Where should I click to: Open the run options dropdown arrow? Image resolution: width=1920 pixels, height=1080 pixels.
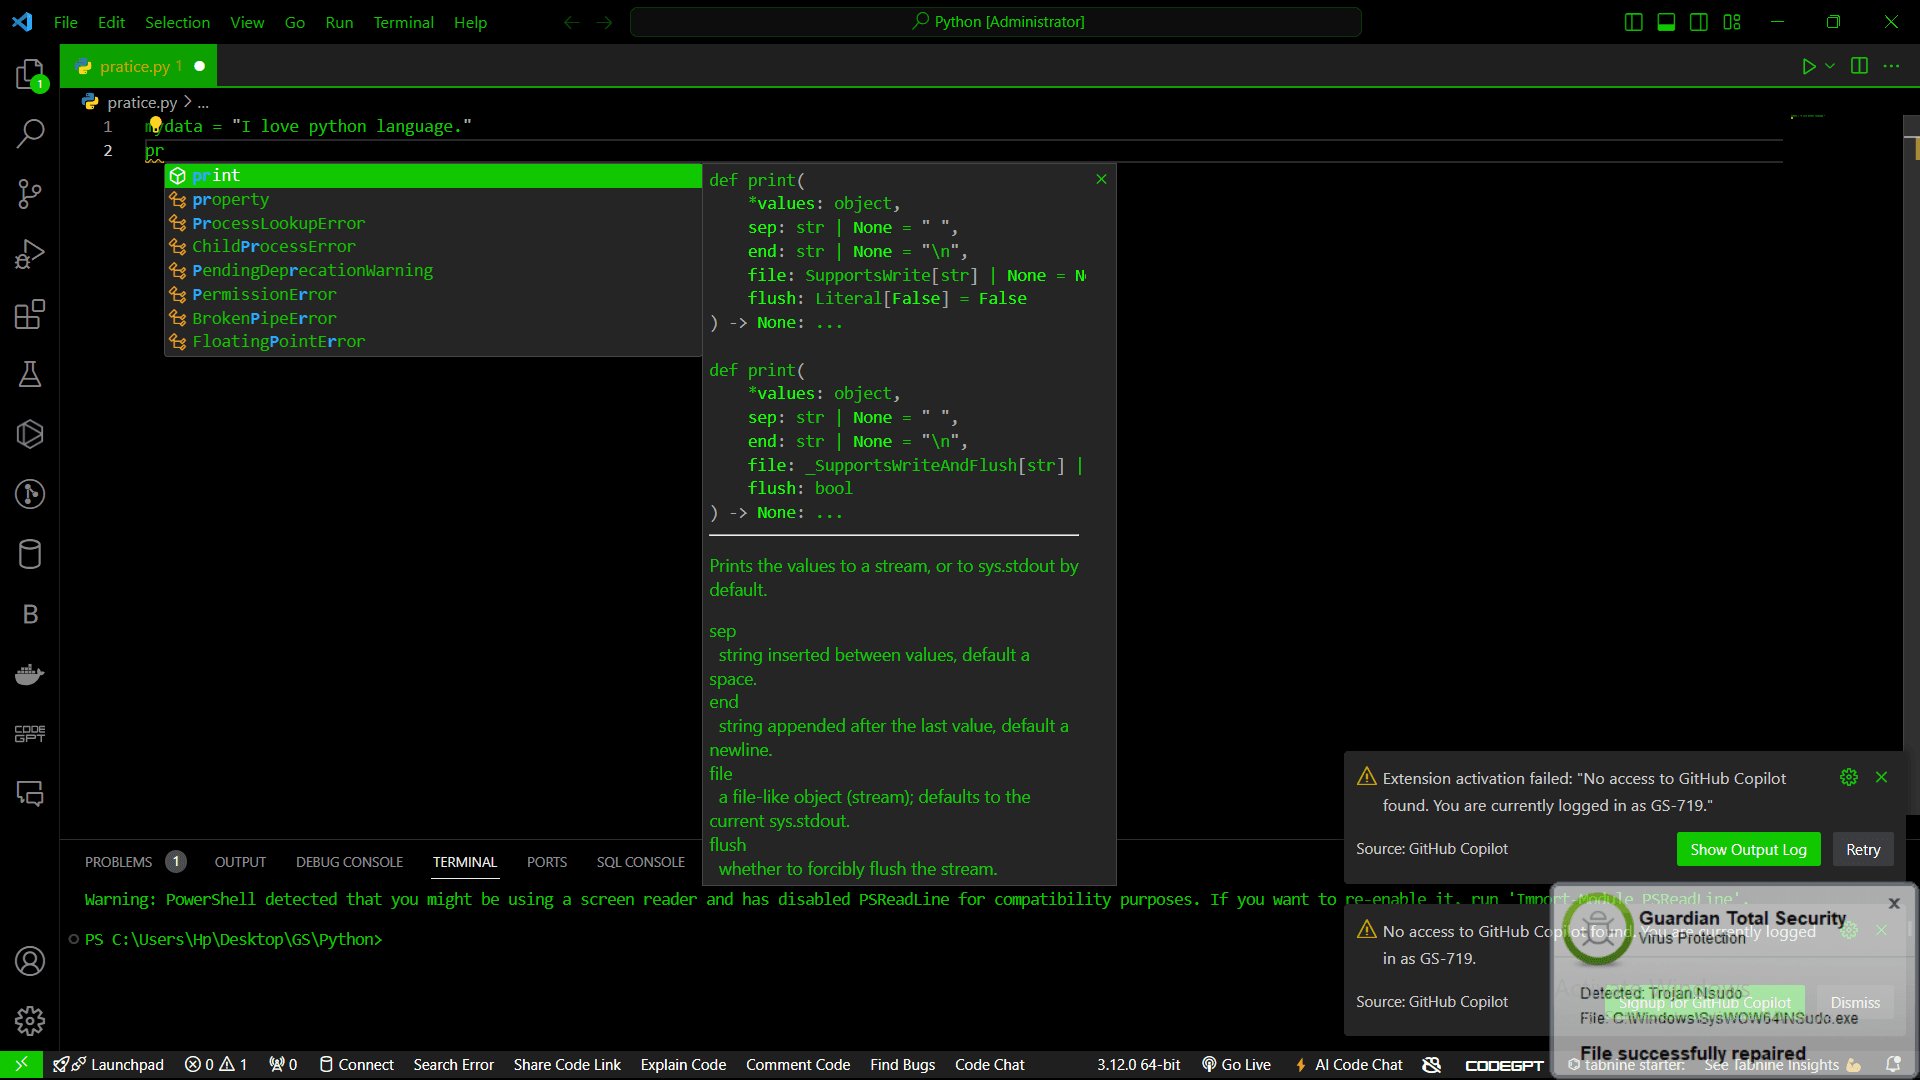point(1830,66)
